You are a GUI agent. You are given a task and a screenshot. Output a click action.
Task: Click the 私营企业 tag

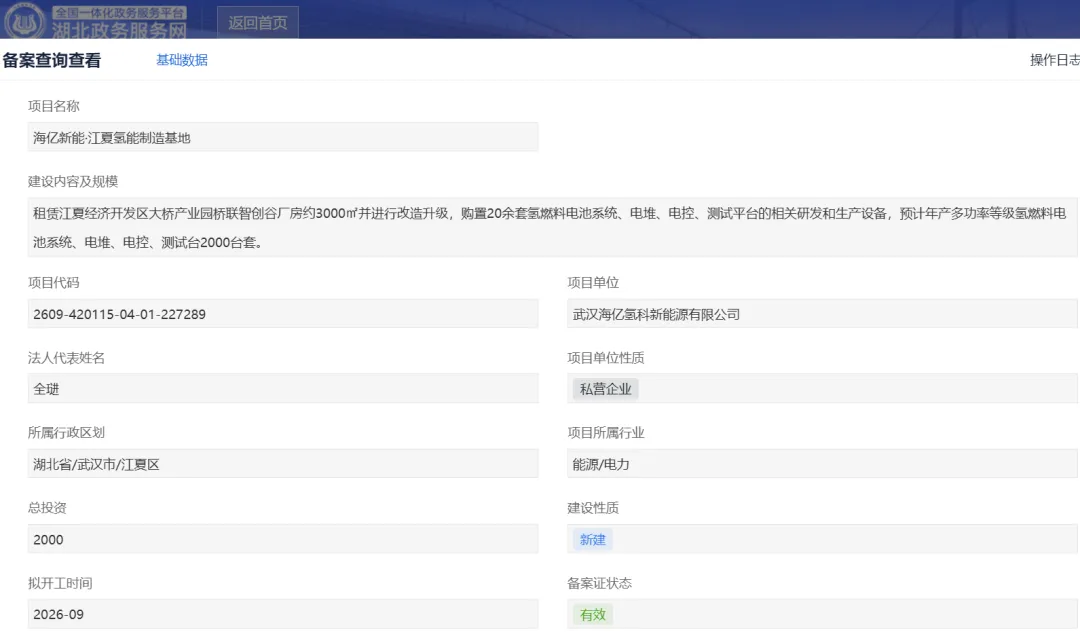pyautogui.click(x=605, y=389)
